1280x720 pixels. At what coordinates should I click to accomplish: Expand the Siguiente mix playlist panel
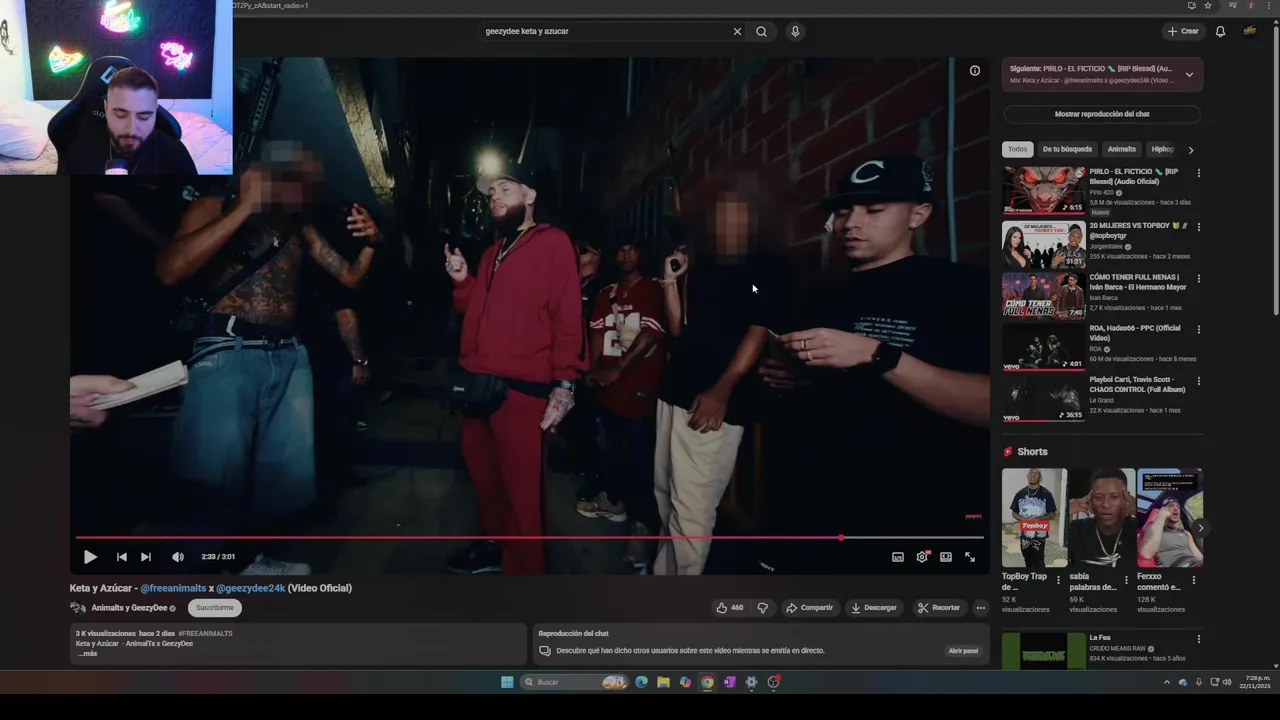click(1189, 74)
